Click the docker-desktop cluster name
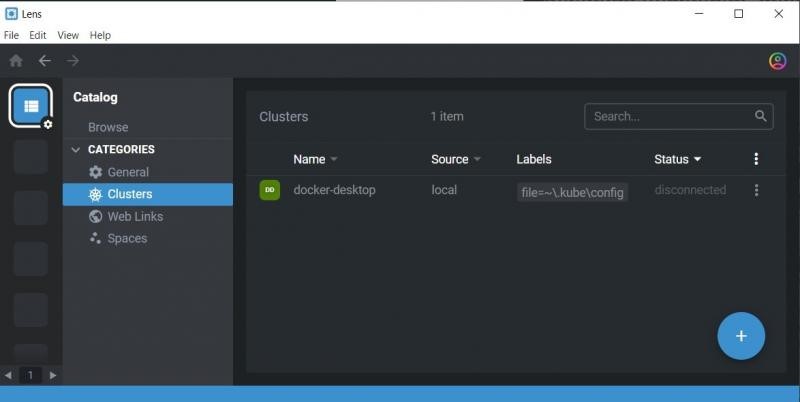The image size is (800, 402). pos(334,190)
